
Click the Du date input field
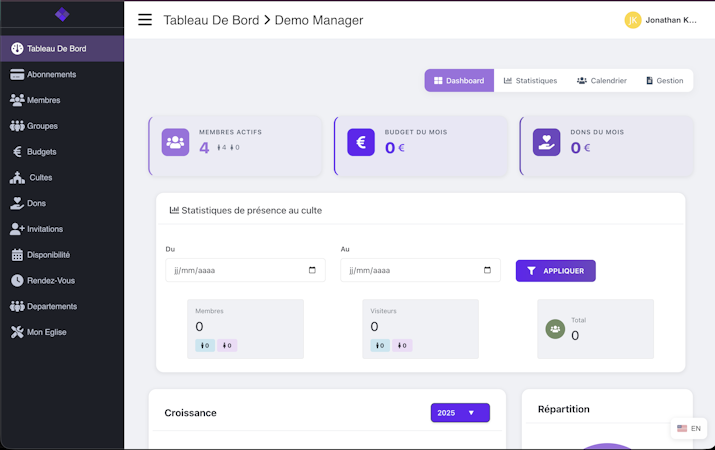pyautogui.click(x=245, y=270)
